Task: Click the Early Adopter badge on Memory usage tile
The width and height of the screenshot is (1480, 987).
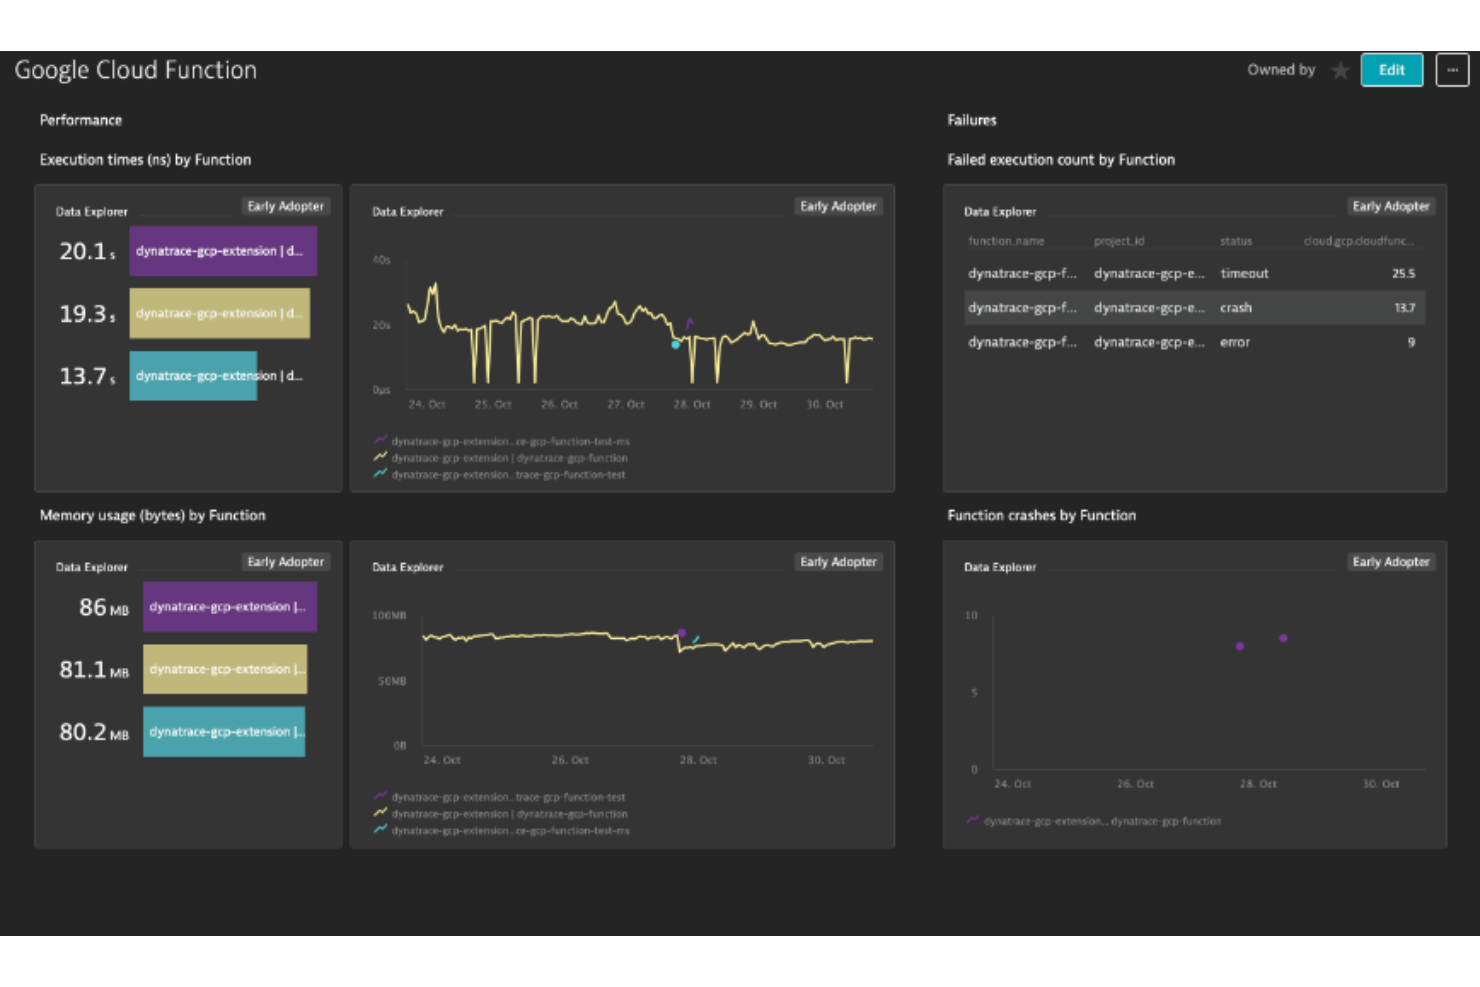Action: [286, 561]
